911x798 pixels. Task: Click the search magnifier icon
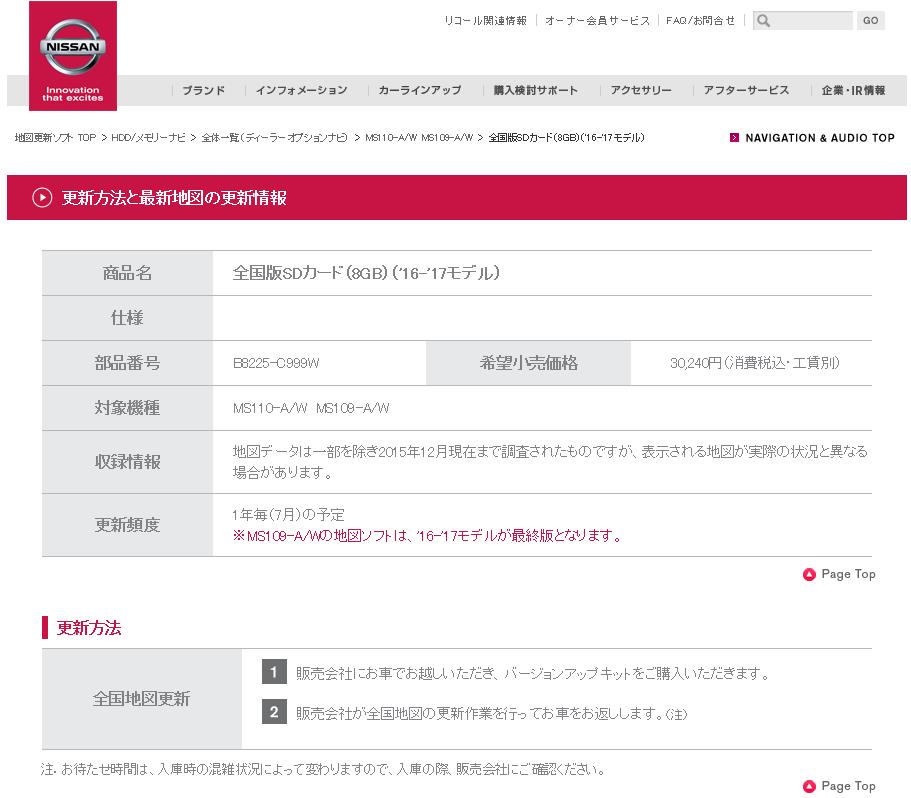pyautogui.click(x=763, y=21)
